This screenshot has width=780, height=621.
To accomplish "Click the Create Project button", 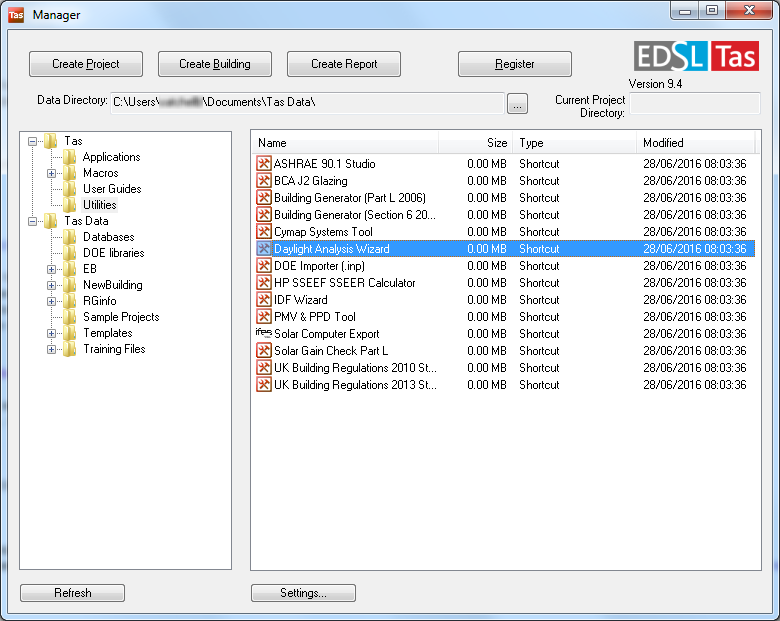I will click(86, 64).
